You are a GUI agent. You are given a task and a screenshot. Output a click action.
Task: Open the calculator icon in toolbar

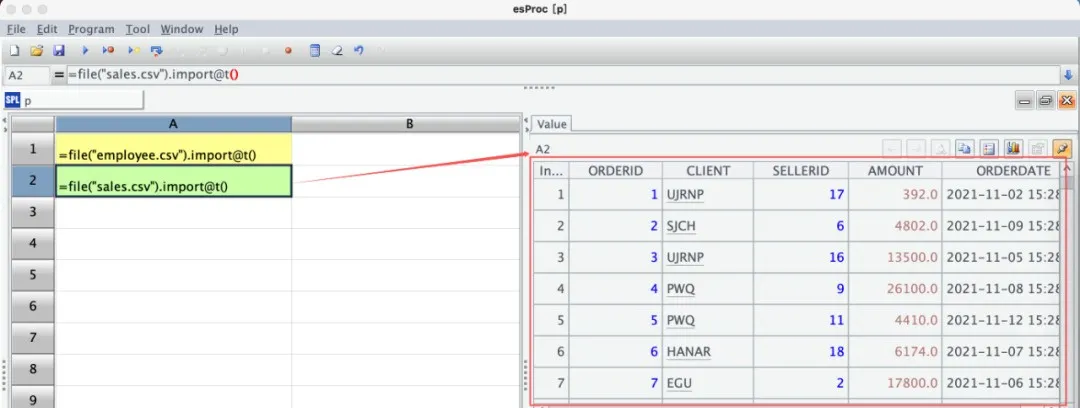point(315,50)
